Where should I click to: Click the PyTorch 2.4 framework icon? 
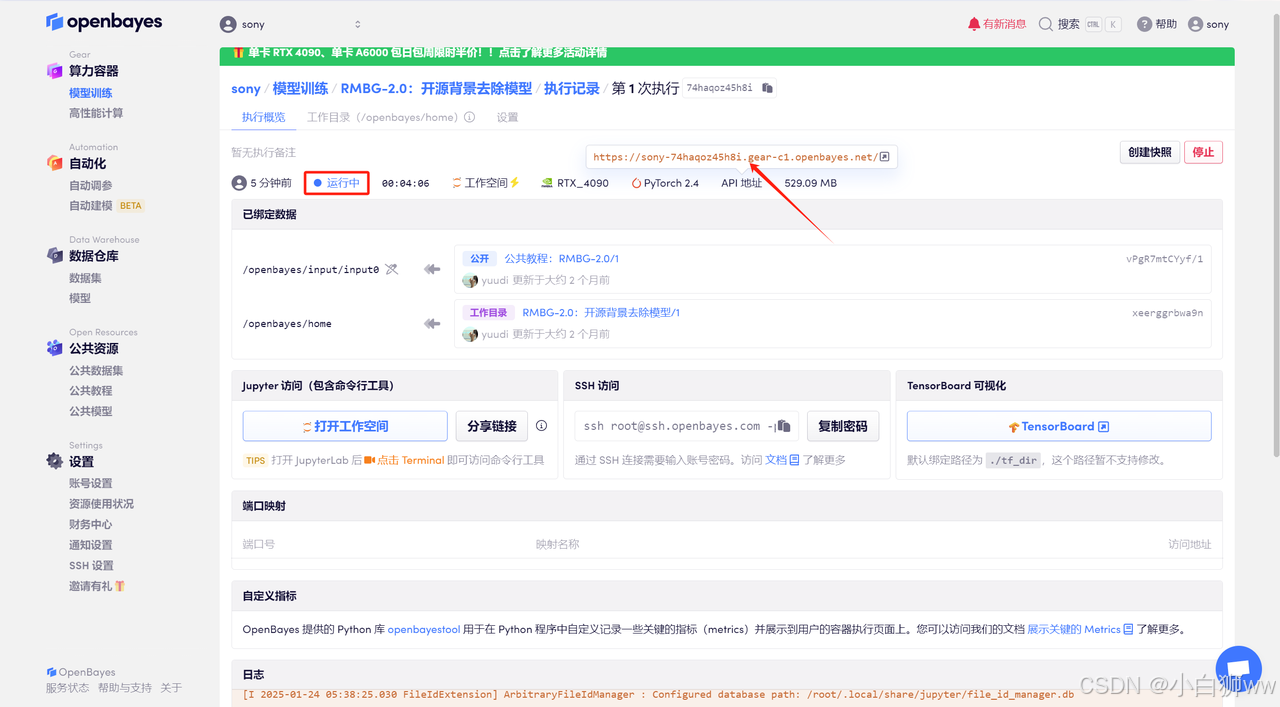[x=636, y=183]
